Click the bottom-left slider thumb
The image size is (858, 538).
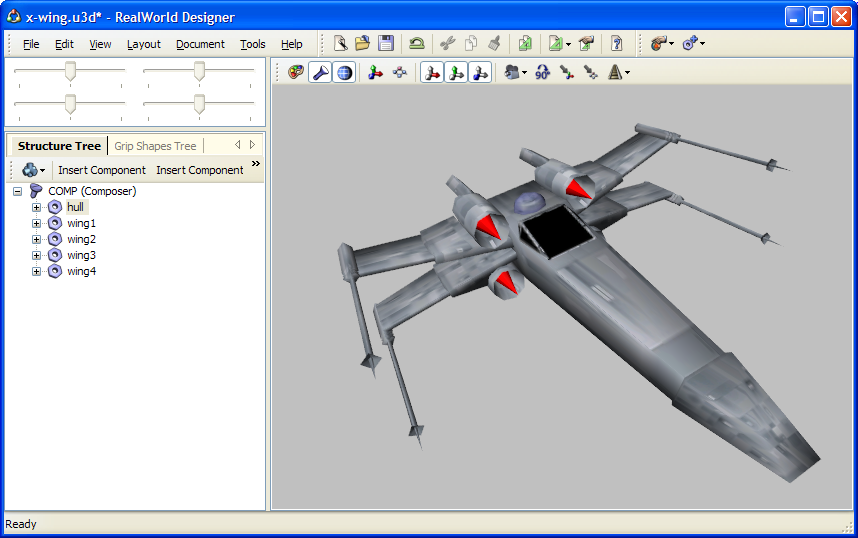pos(70,105)
